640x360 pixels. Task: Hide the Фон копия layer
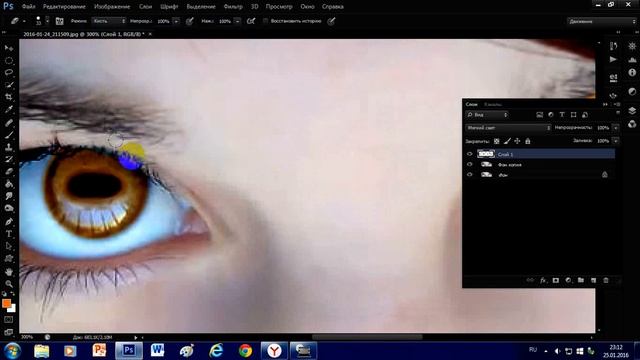469,164
